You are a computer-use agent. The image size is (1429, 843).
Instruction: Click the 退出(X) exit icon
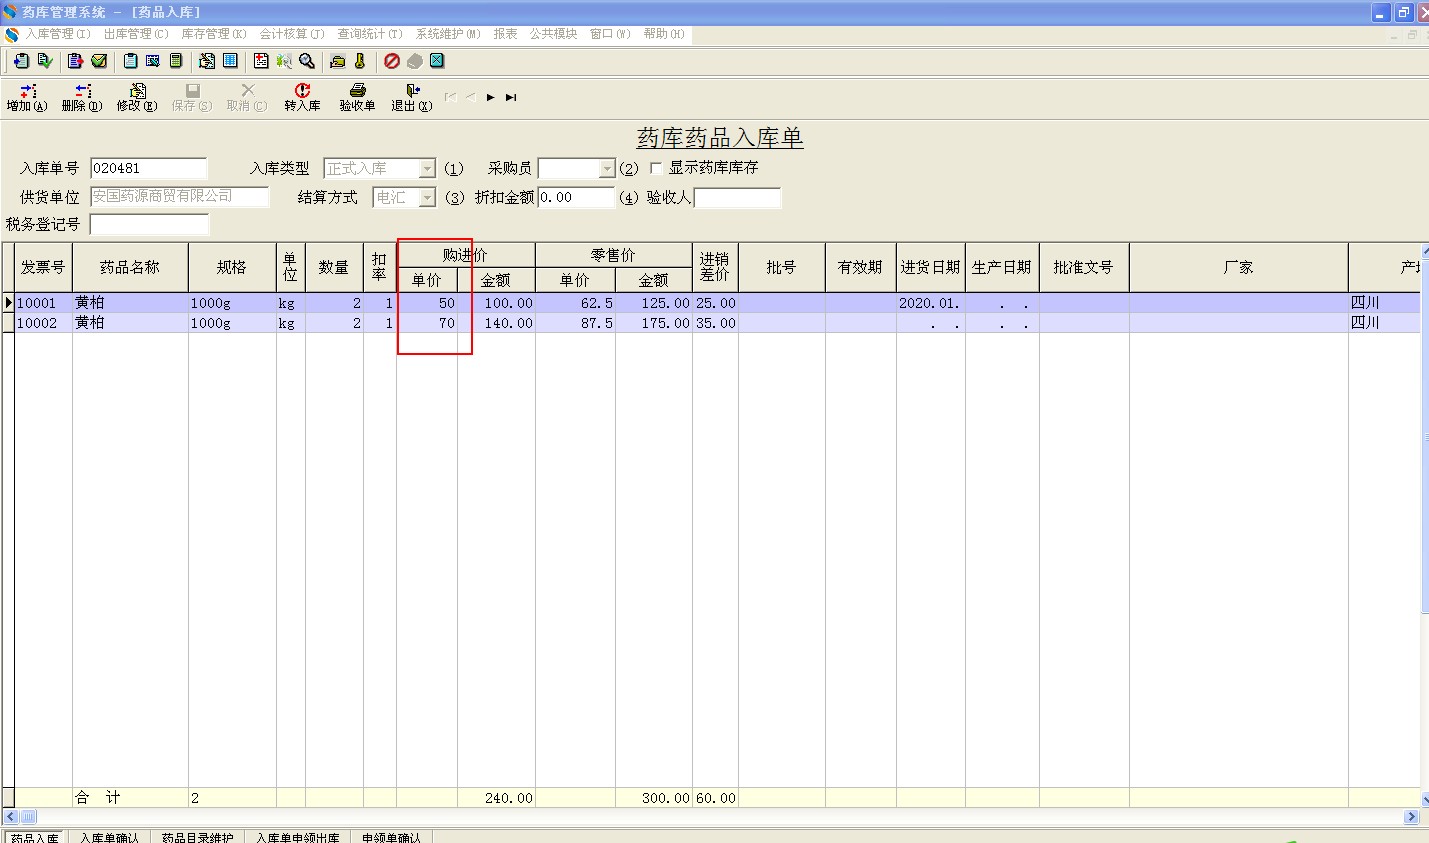click(x=412, y=90)
